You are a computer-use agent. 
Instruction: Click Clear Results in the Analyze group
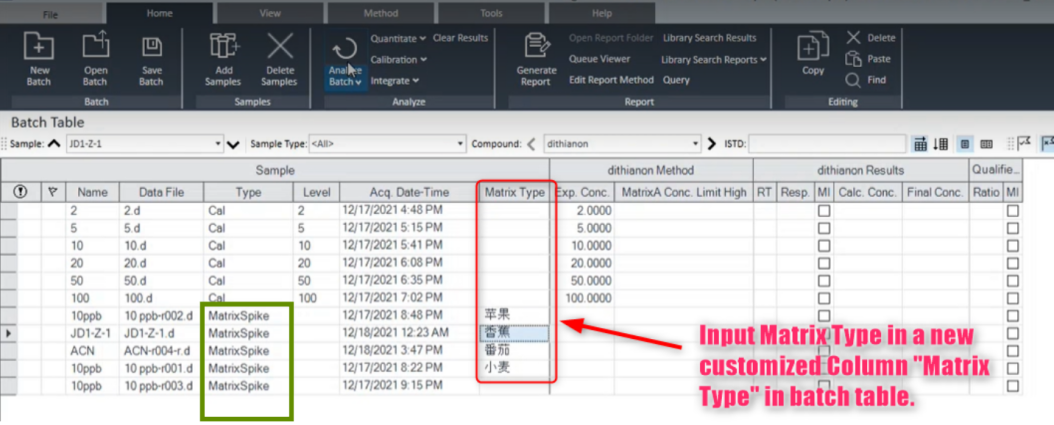(460, 38)
